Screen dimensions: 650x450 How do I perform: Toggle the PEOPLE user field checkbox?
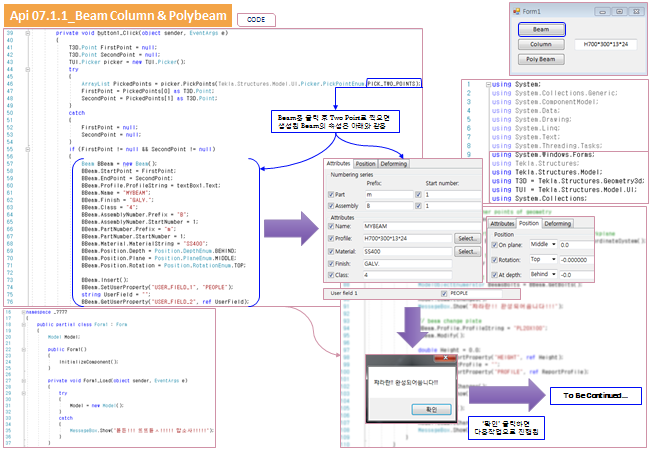(445, 294)
